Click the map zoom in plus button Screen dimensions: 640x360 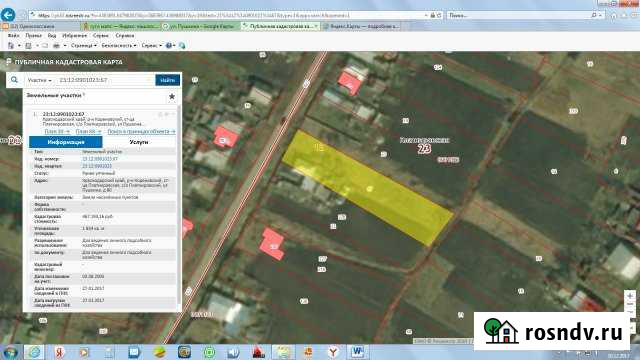(630, 296)
